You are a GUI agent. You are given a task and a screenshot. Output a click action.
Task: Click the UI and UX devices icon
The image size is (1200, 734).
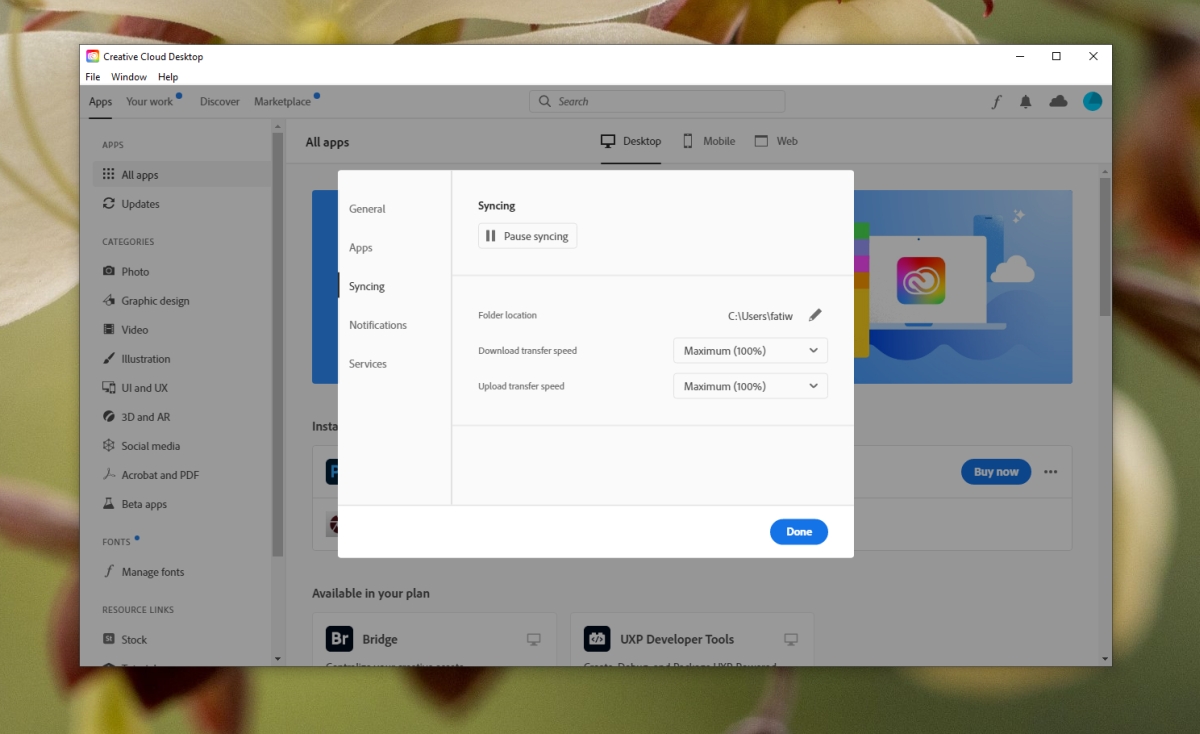pyautogui.click(x=109, y=387)
